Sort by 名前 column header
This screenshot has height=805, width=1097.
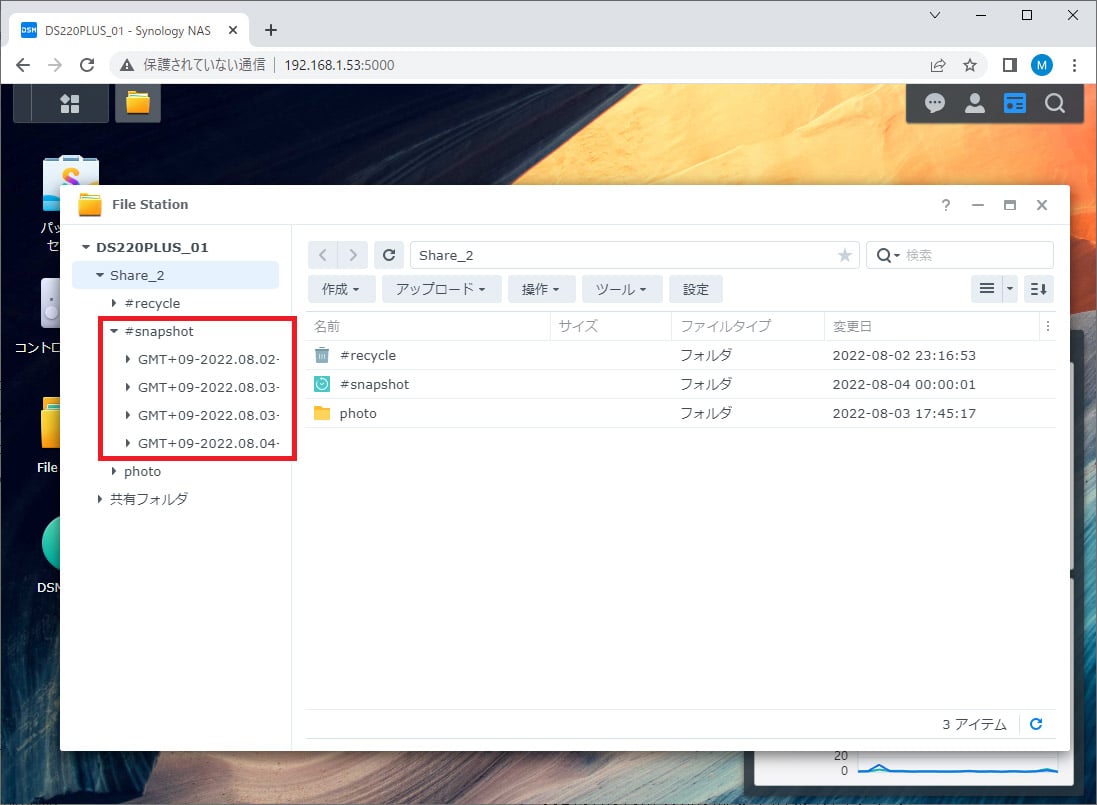pyautogui.click(x=427, y=326)
